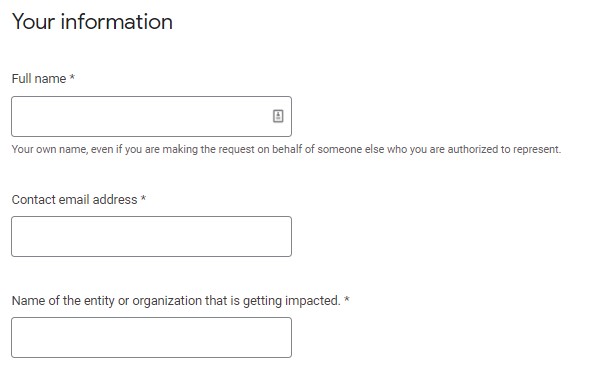Viewport: 596px width, 372px height.
Task: Focus the impacted entity or organization name field
Action: (151, 337)
